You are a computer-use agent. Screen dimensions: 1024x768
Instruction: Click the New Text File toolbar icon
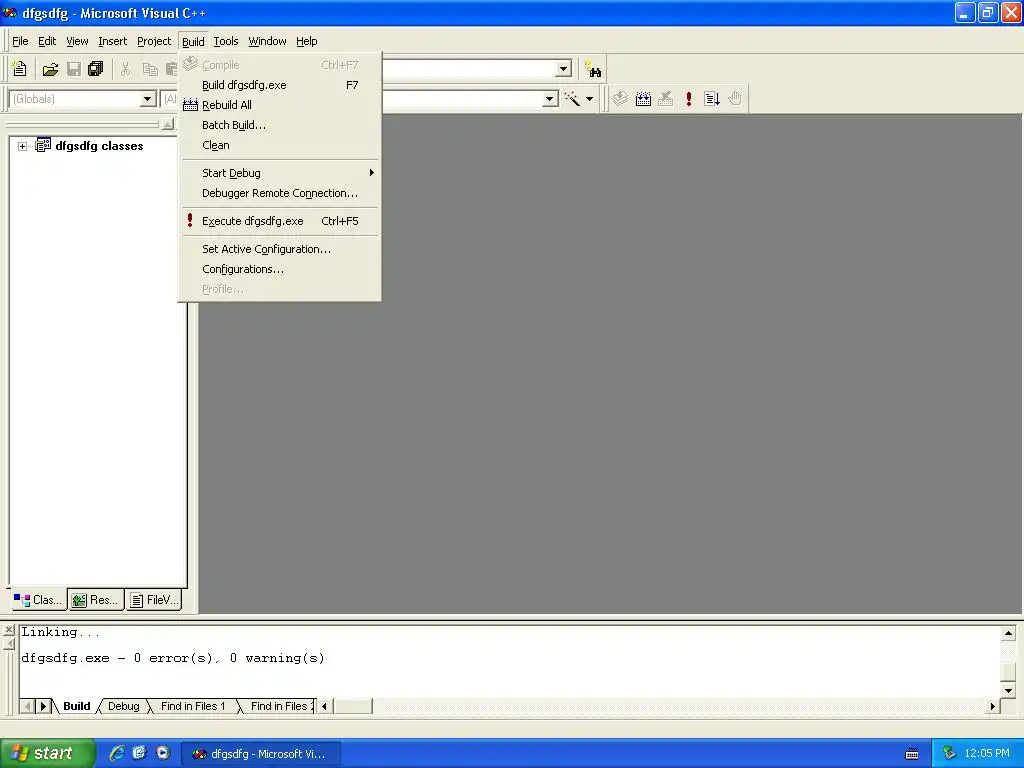[x=20, y=69]
